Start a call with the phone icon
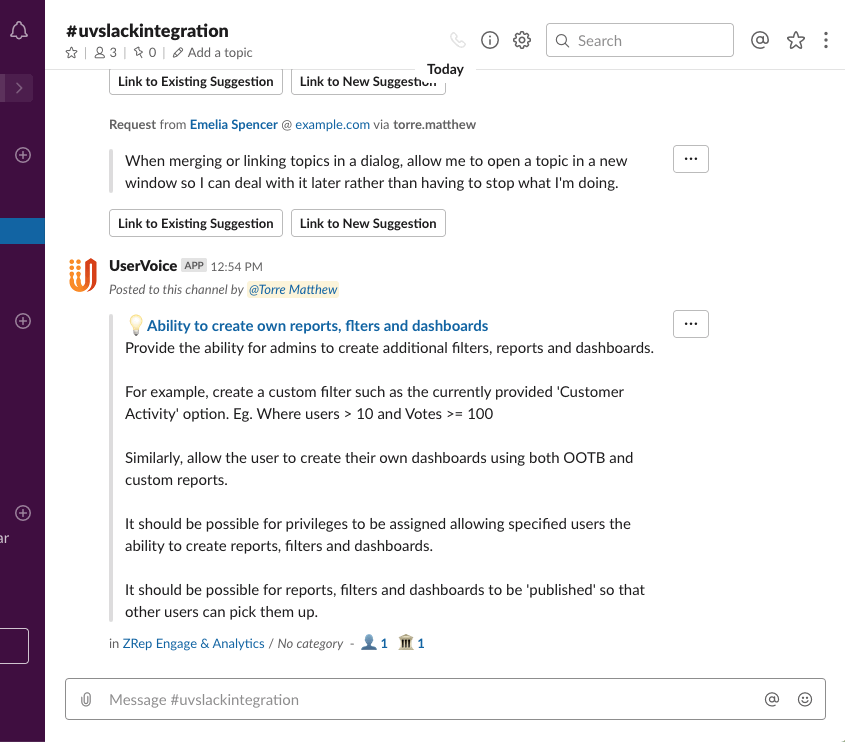845x742 pixels. pyautogui.click(x=458, y=40)
